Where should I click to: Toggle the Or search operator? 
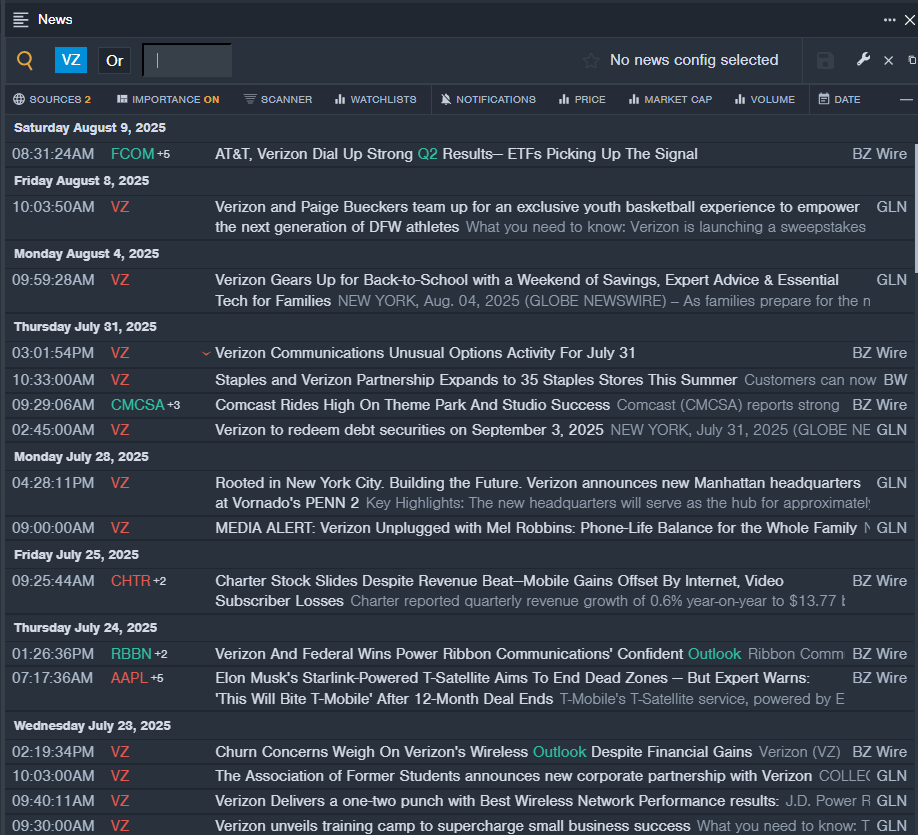[x=115, y=60]
